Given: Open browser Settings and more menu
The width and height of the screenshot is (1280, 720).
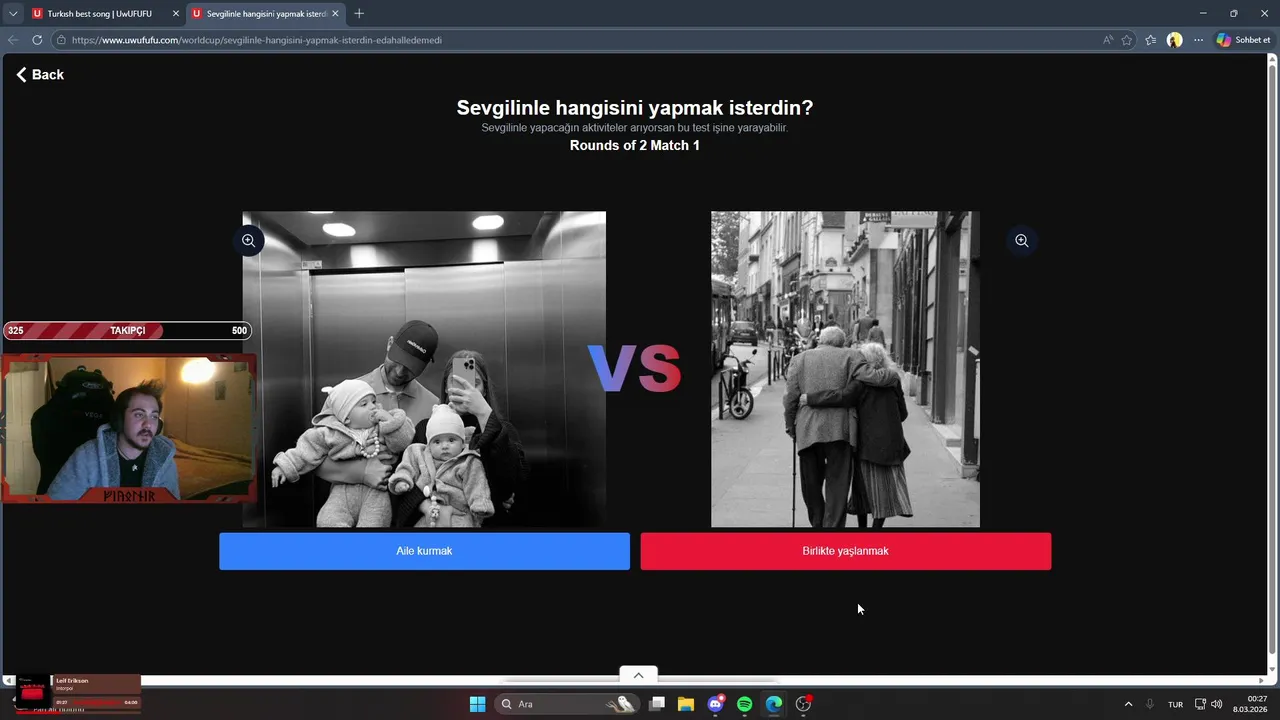Looking at the screenshot, I should click(x=1198, y=40).
